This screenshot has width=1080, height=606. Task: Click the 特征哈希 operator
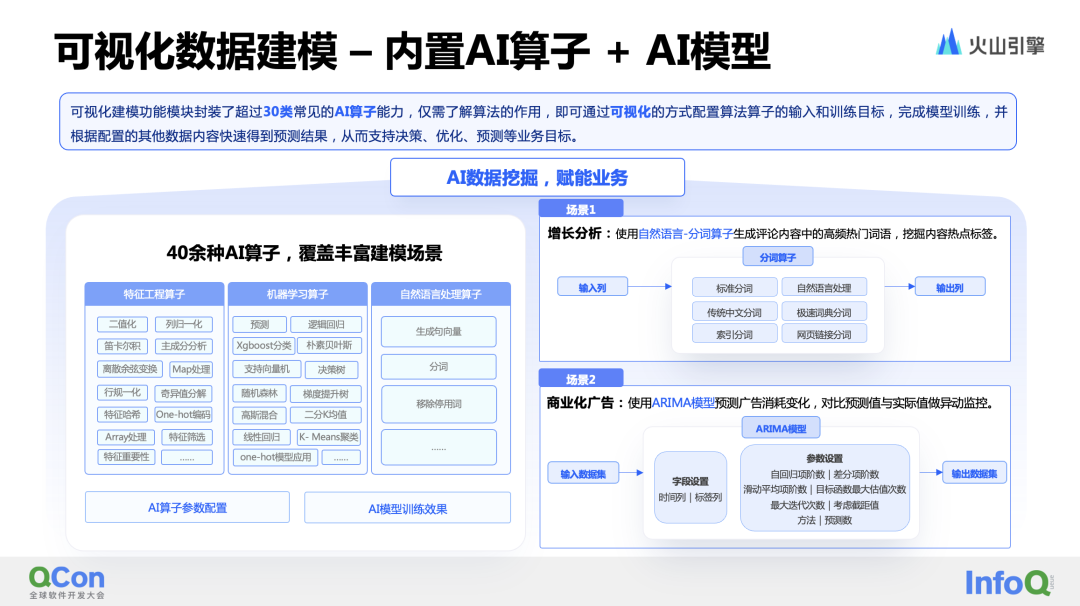coord(123,415)
